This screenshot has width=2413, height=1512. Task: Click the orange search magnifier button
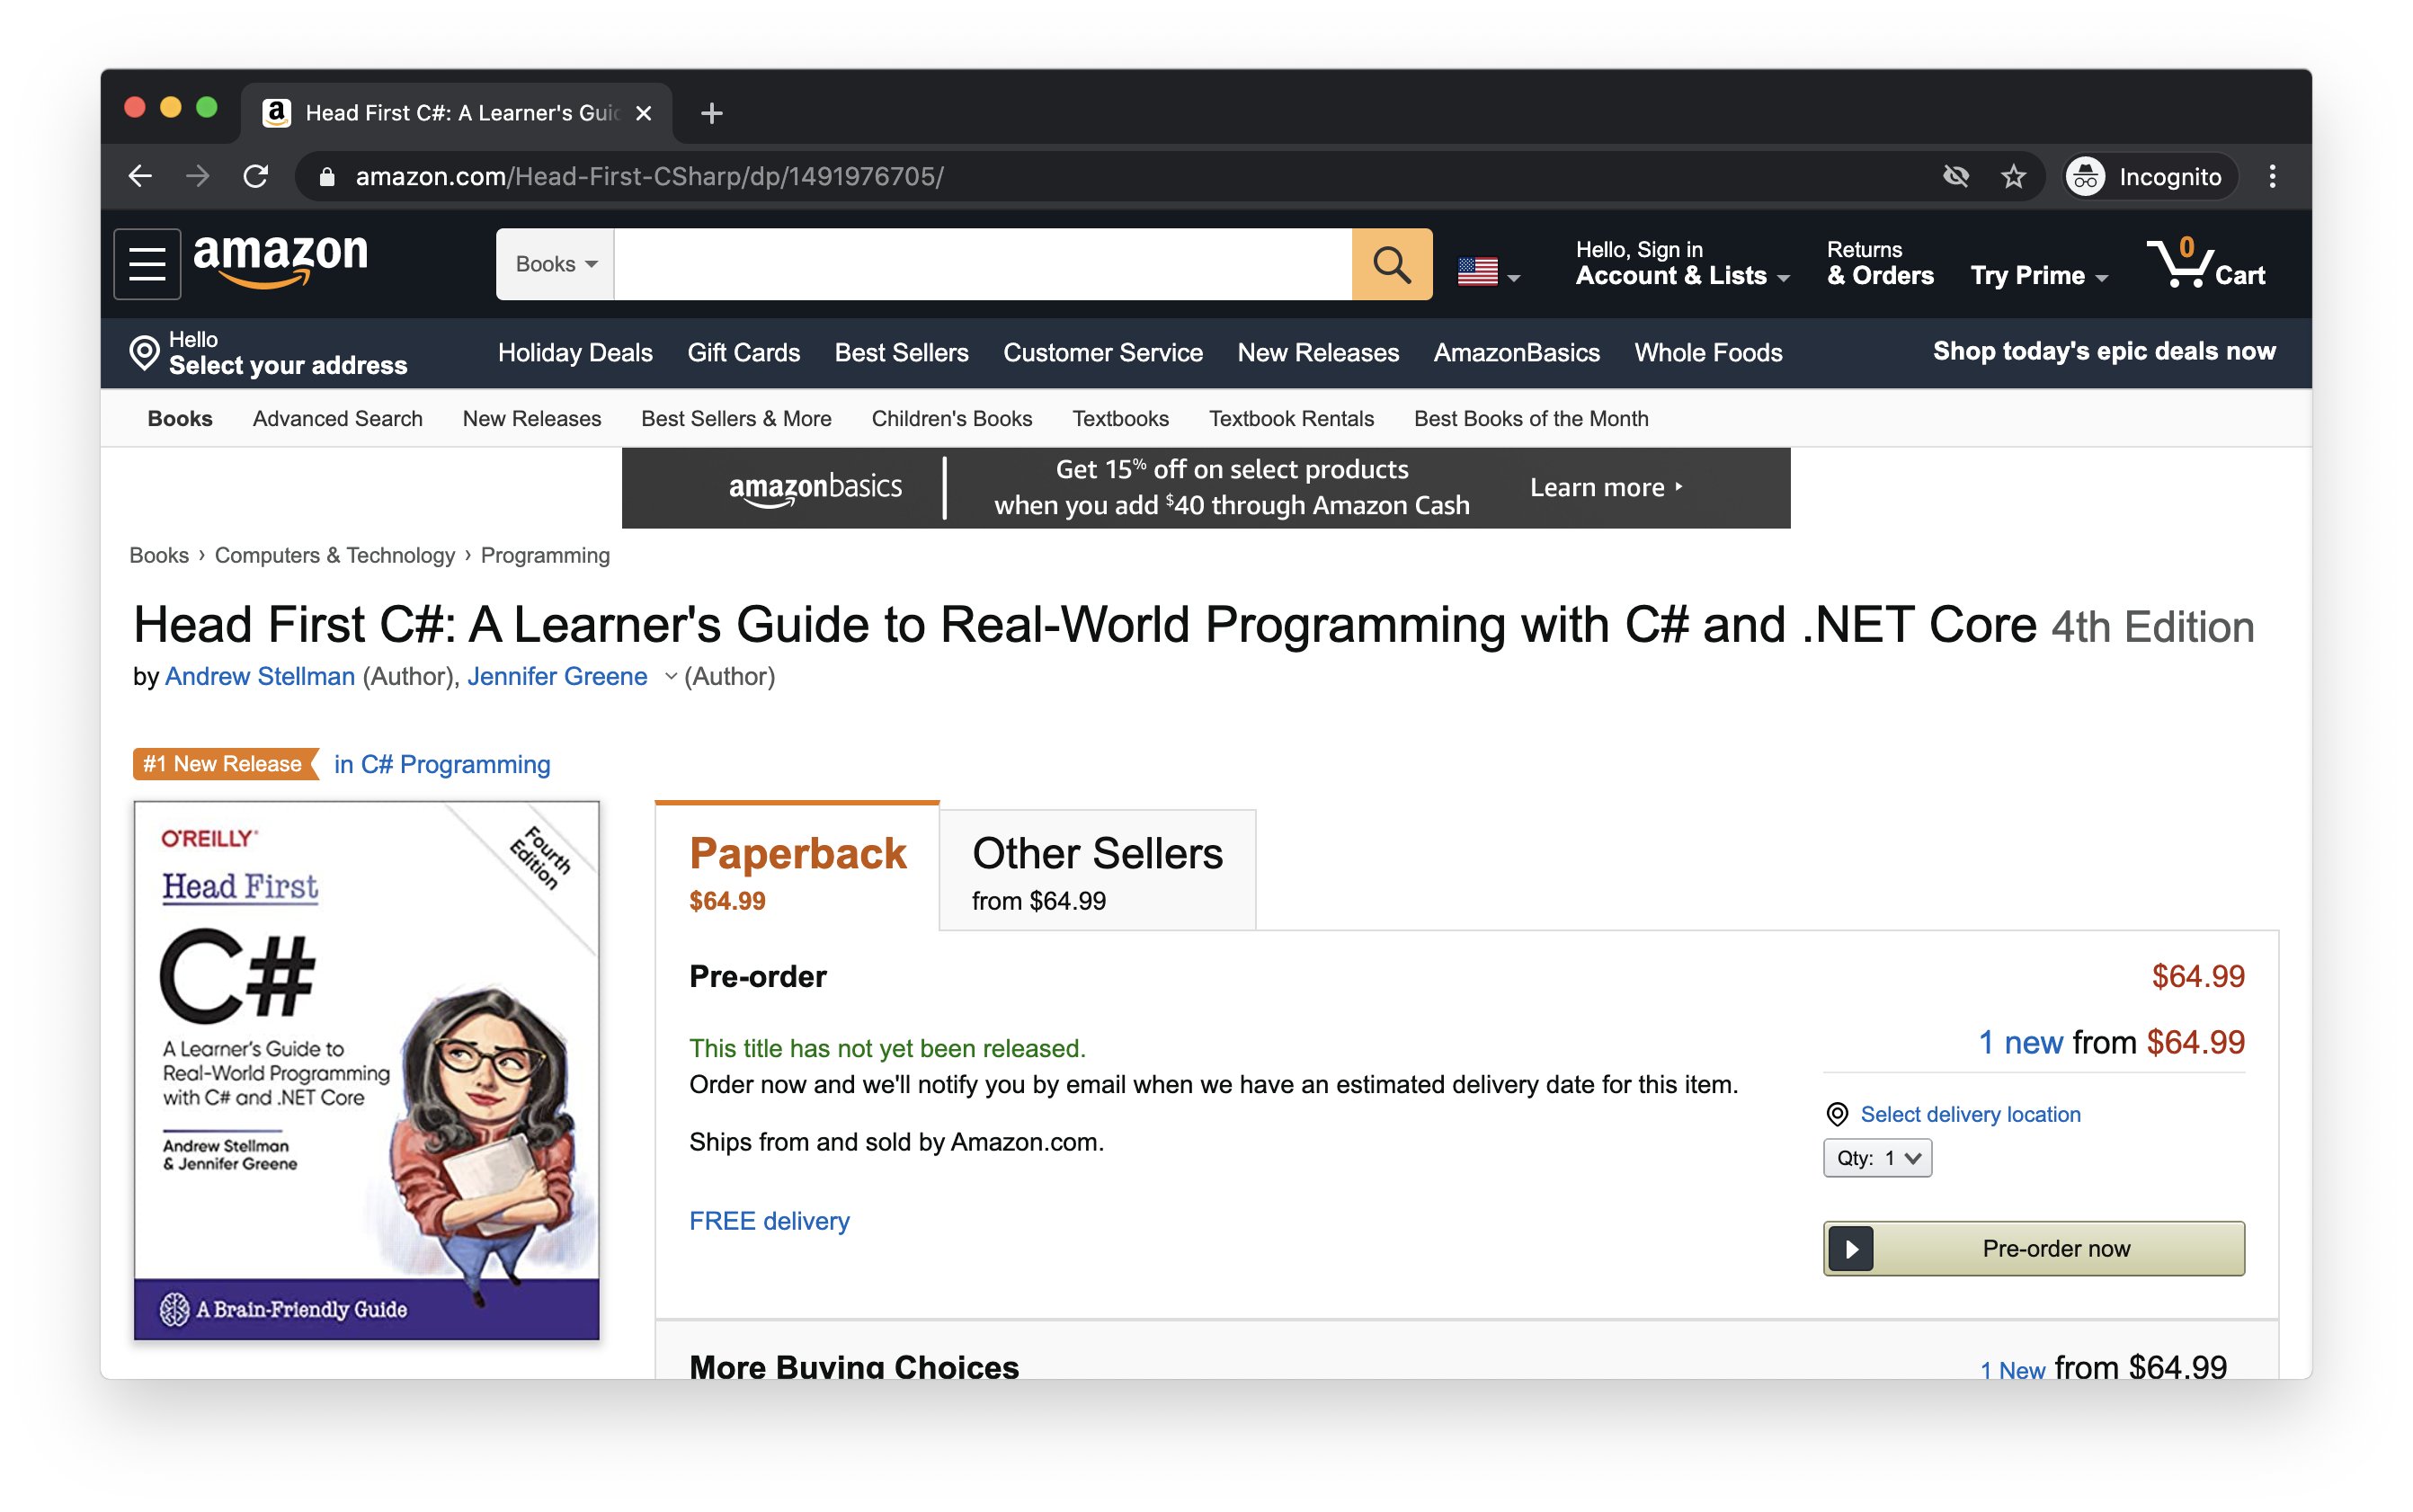[1390, 264]
